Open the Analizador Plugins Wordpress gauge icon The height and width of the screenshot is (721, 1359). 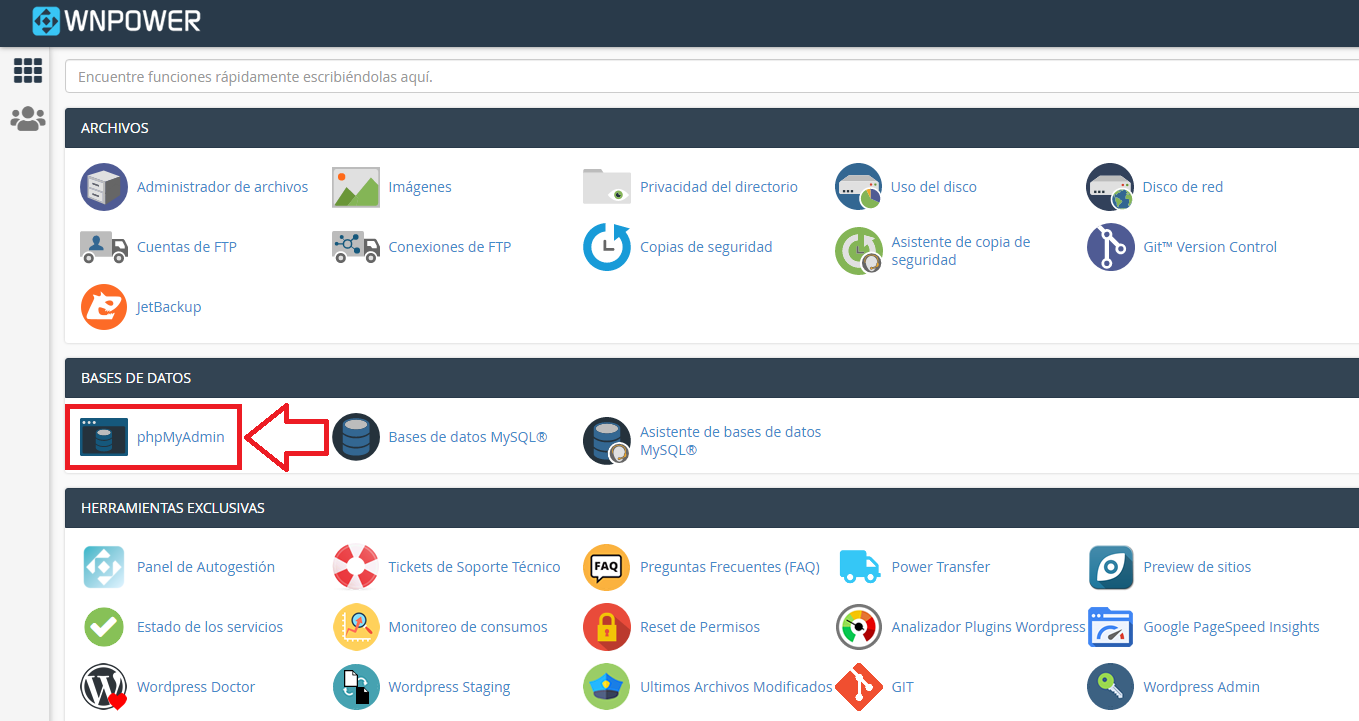[859, 627]
